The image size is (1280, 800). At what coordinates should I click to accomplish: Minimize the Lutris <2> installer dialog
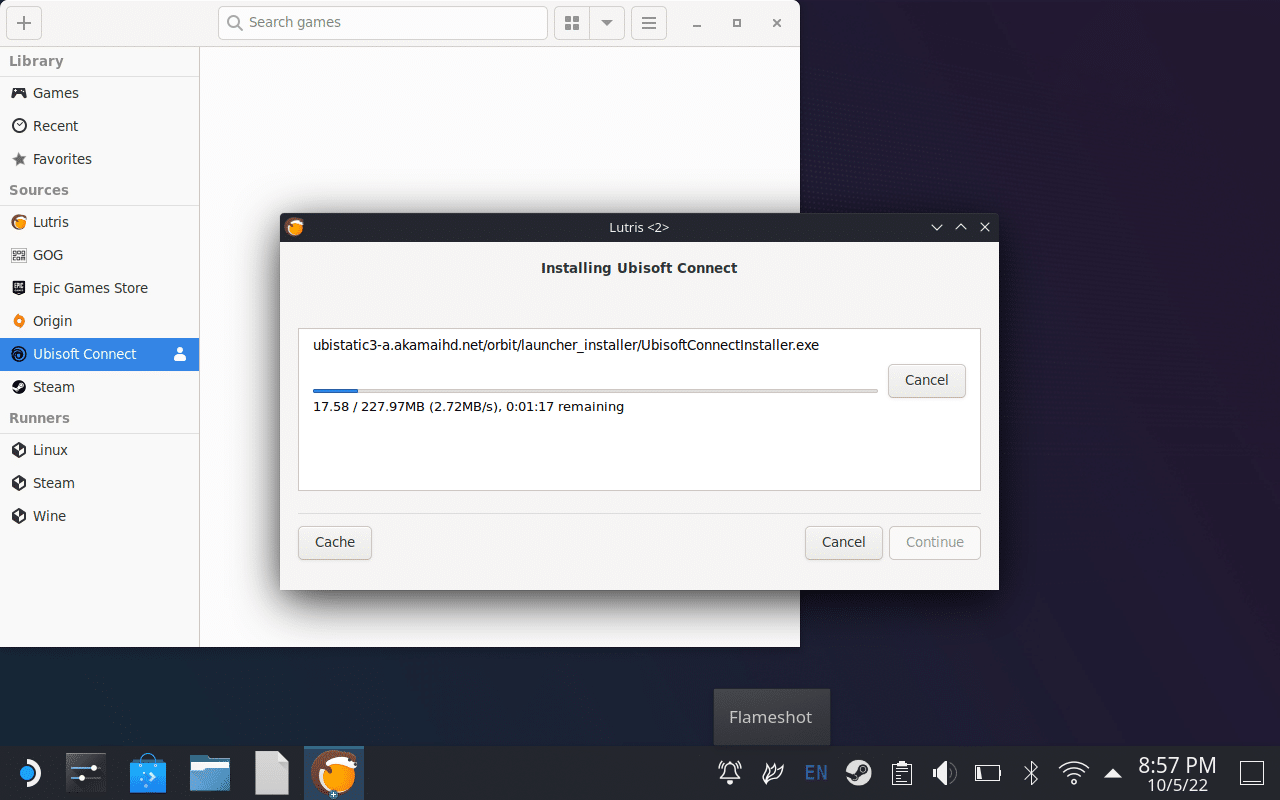point(937,227)
